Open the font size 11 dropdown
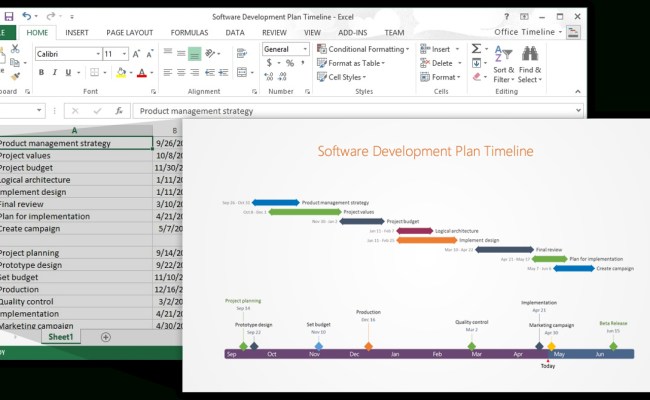650x400 pixels. click(124, 54)
